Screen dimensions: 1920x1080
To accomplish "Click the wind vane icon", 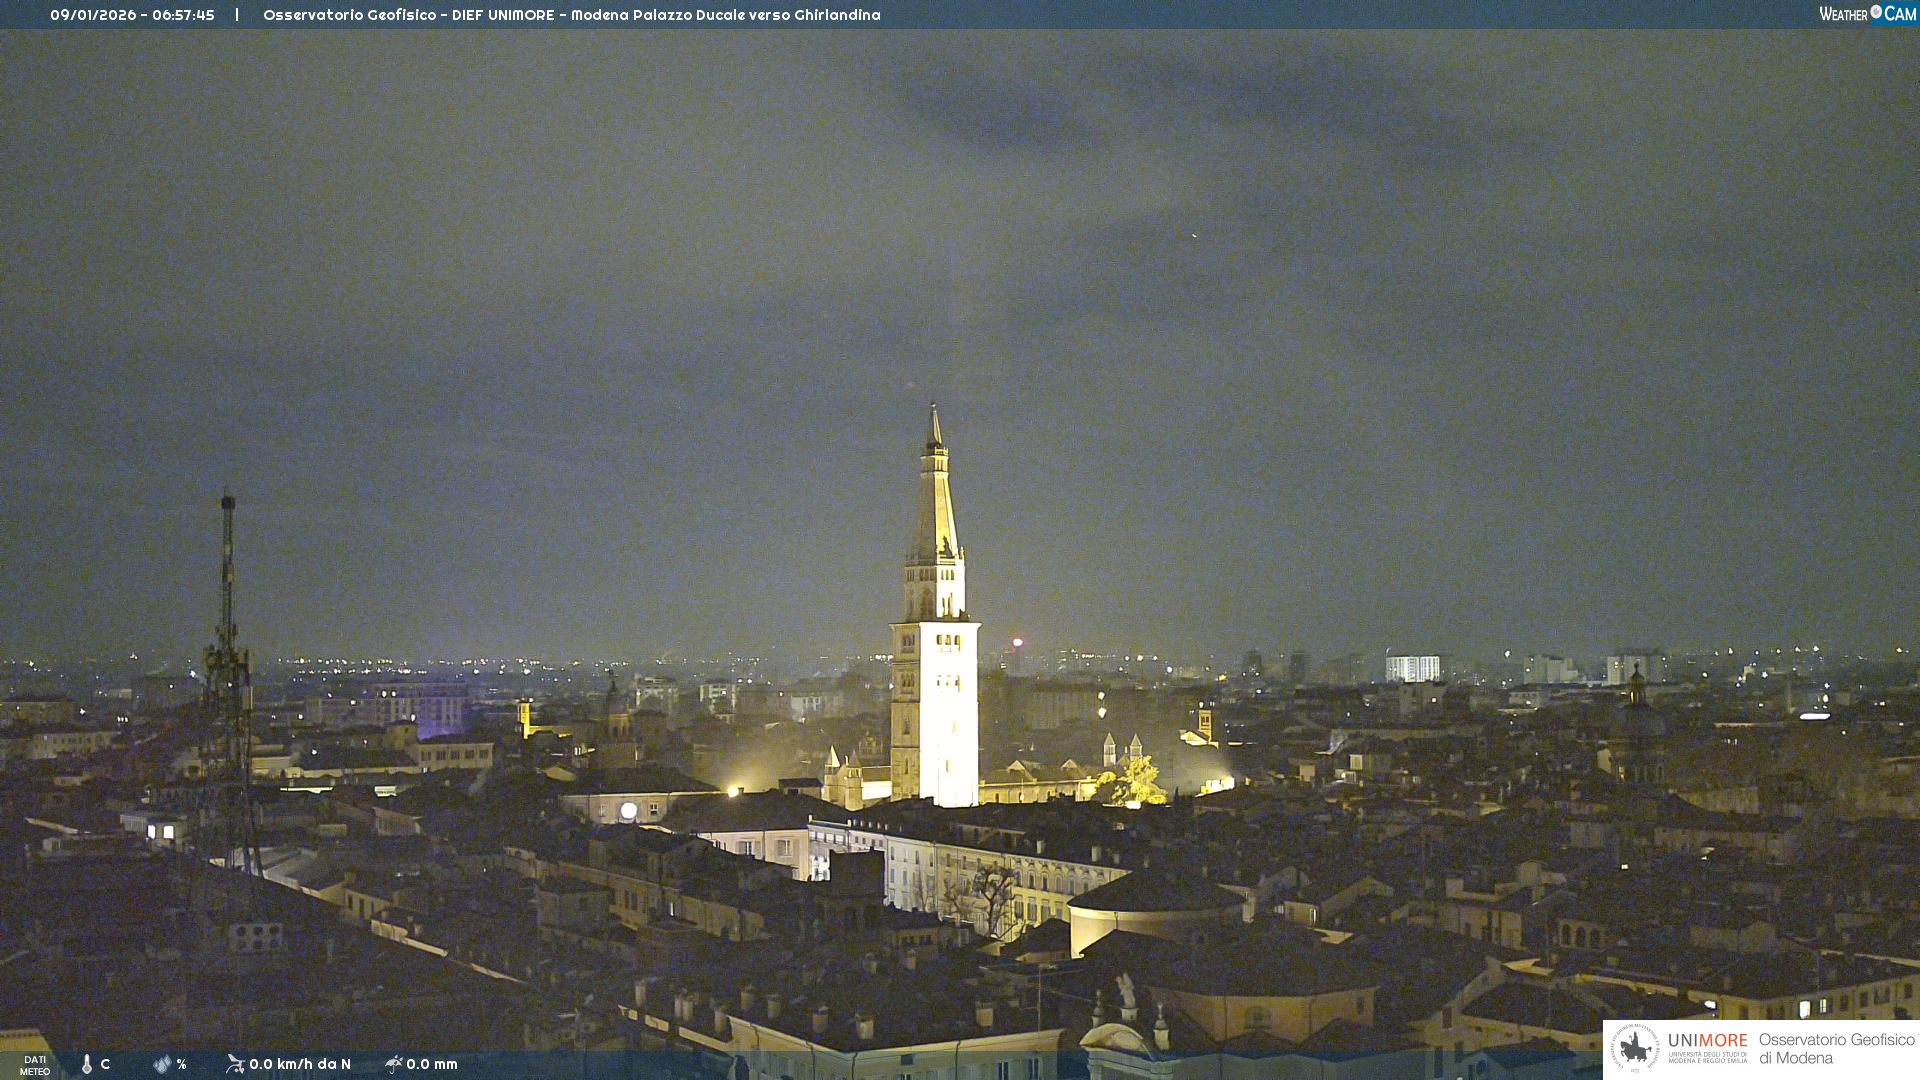I will 235,1064.
